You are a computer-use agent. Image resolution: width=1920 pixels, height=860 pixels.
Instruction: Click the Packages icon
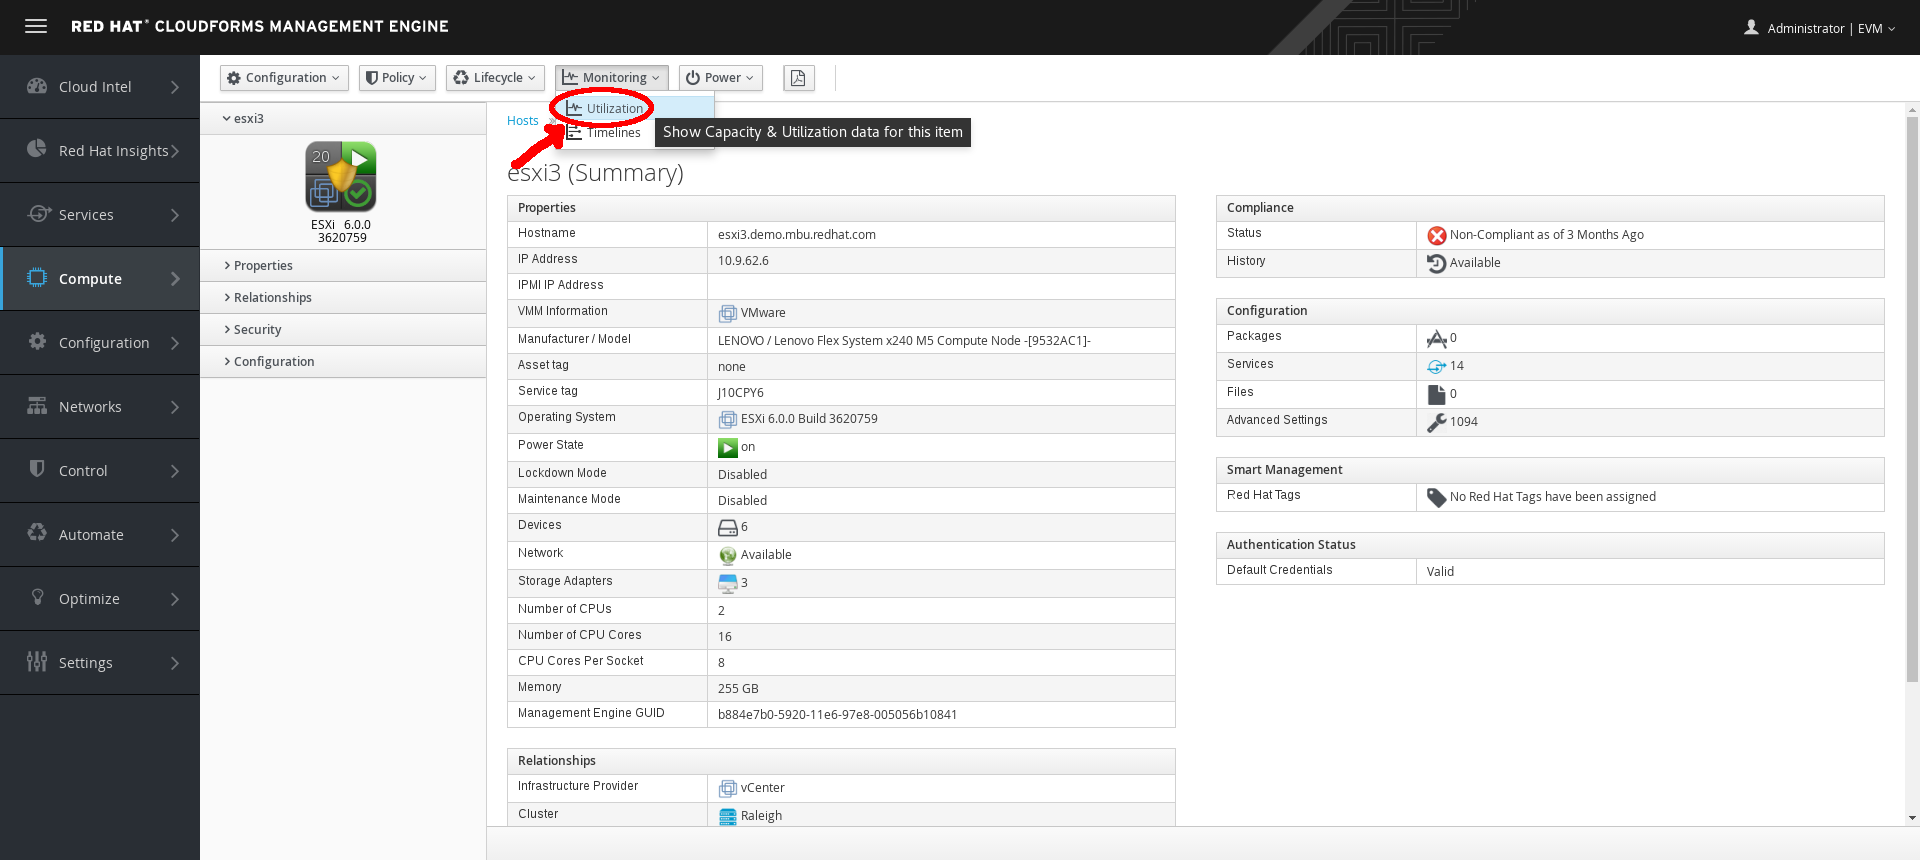1437,339
